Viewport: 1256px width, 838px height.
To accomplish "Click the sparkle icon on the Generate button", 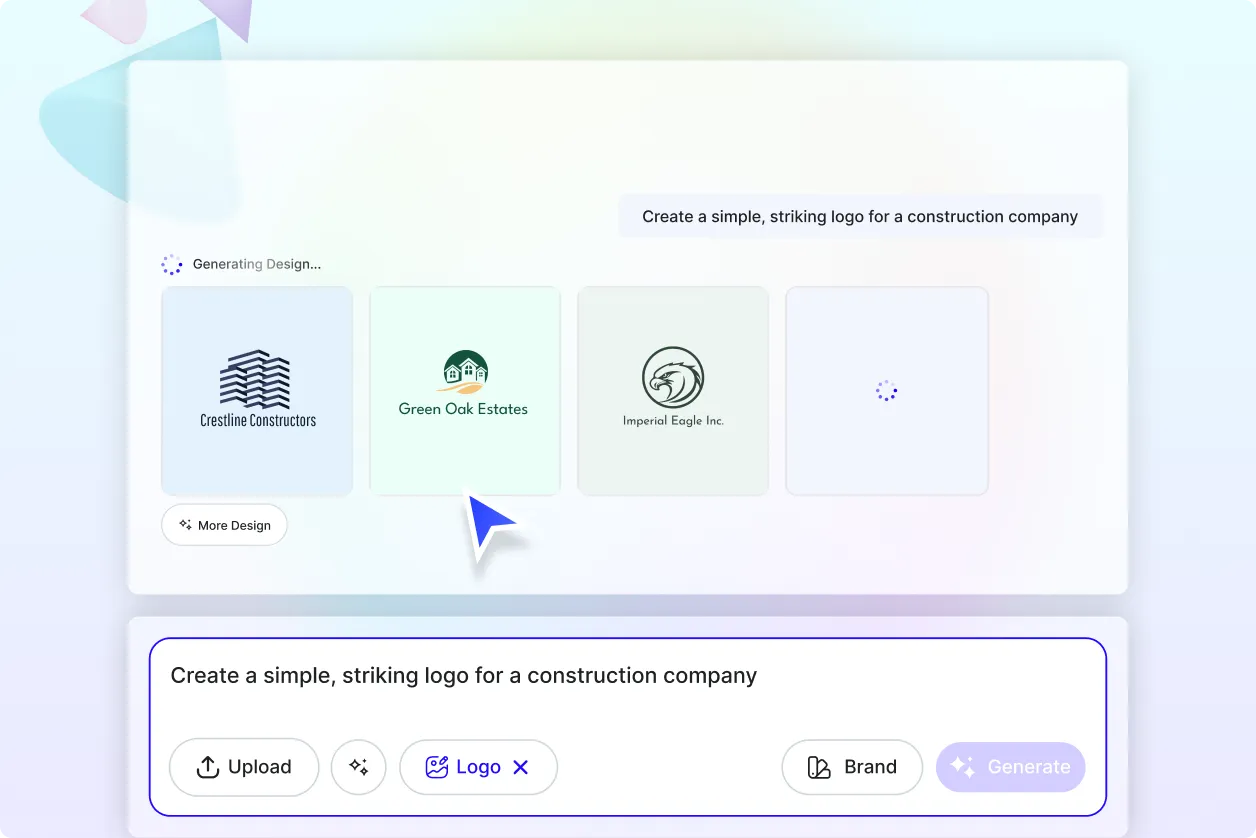I will (x=963, y=766).
